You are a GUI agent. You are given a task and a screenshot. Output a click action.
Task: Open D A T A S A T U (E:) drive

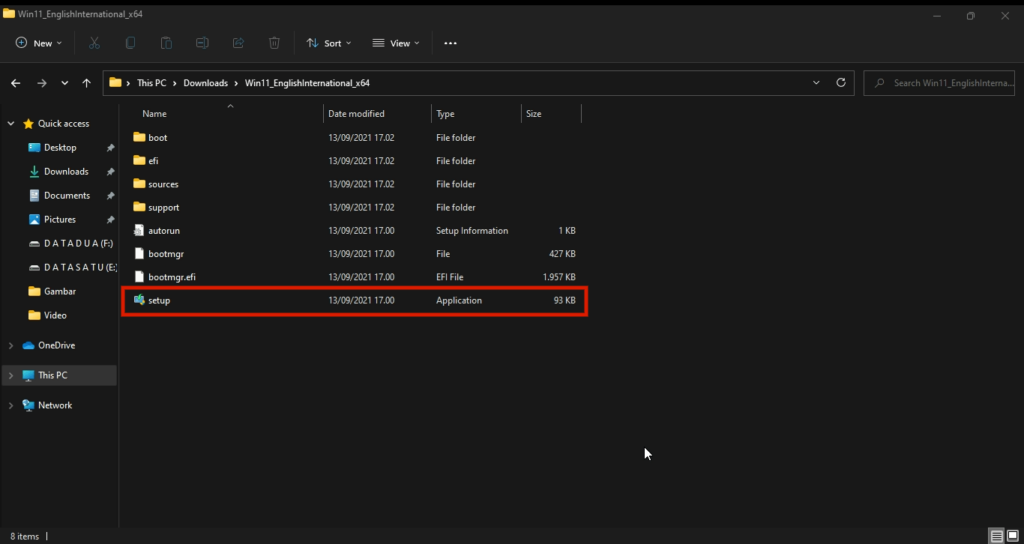pos(72,267)
